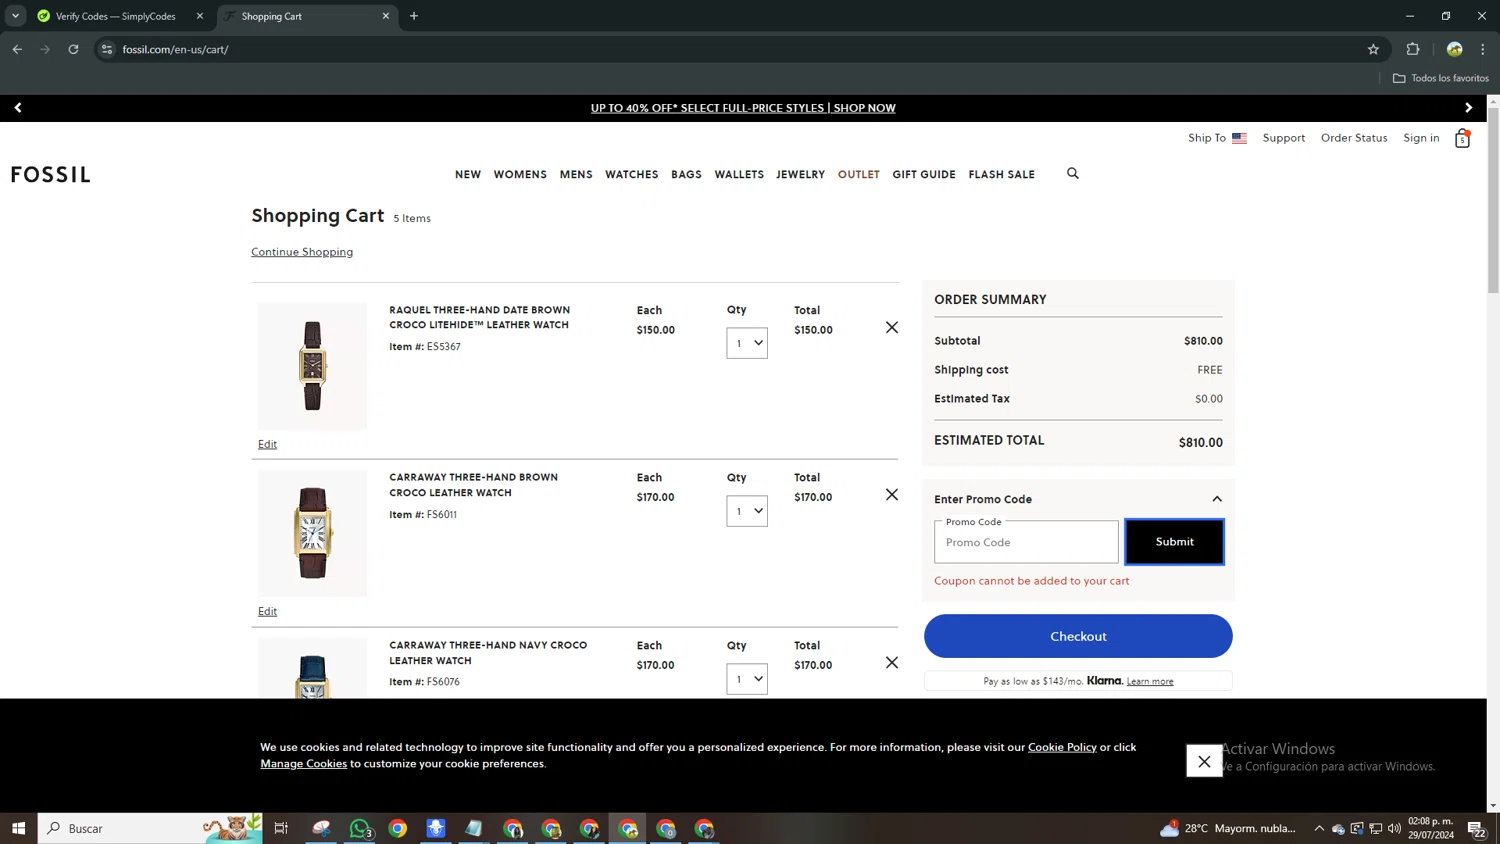The image size is (1500, 844).
Task: Show the previous promo banner with left arrow
Action: point(18,108)
